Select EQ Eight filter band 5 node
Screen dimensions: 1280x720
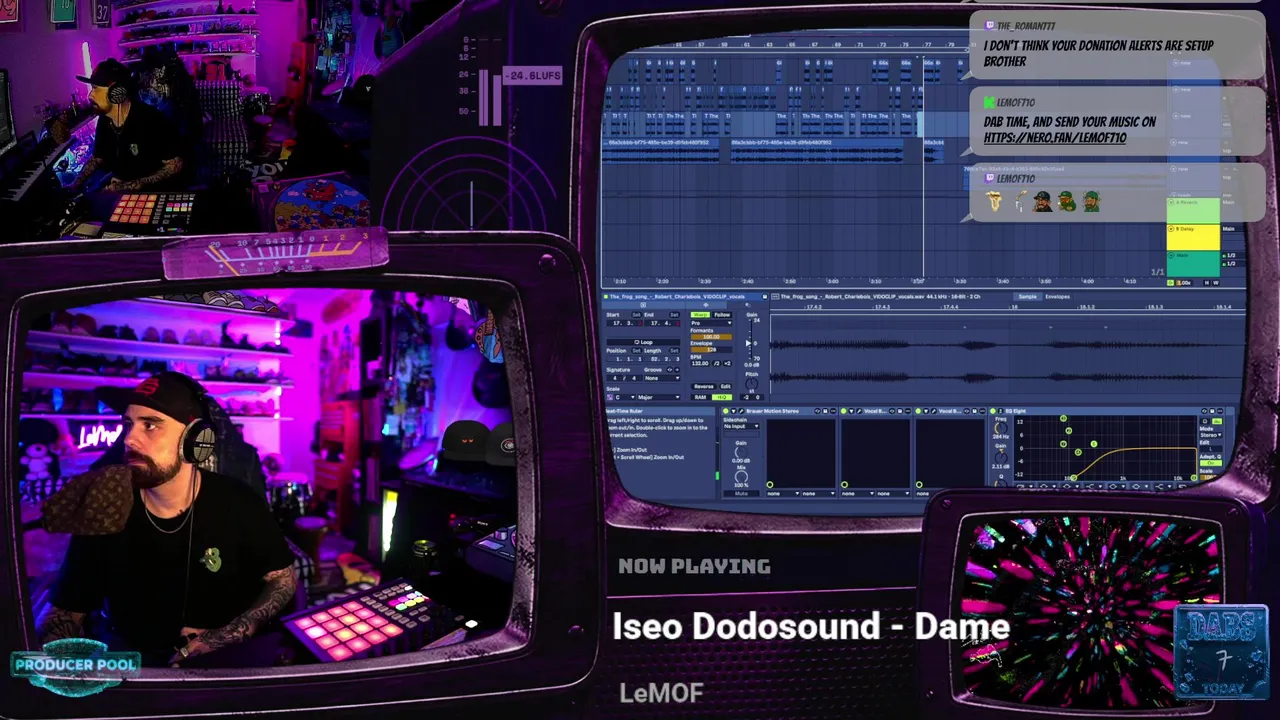tap(1094, 444)
